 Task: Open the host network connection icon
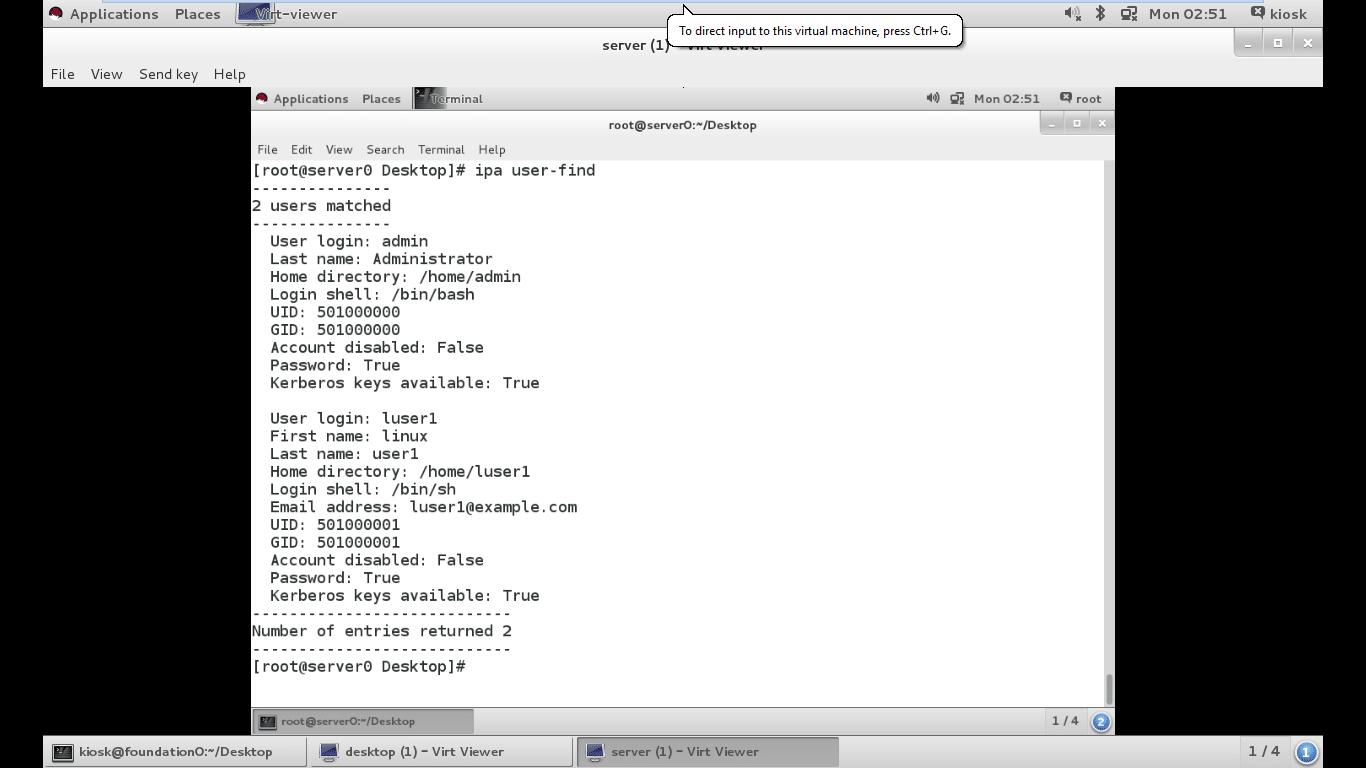[1129, 14]
